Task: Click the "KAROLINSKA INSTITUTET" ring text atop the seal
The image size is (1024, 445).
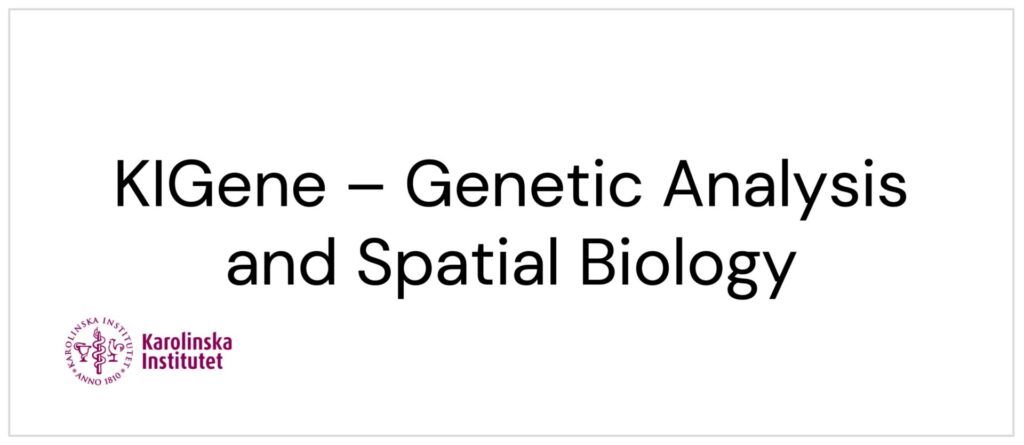Action: click(101, 323)
